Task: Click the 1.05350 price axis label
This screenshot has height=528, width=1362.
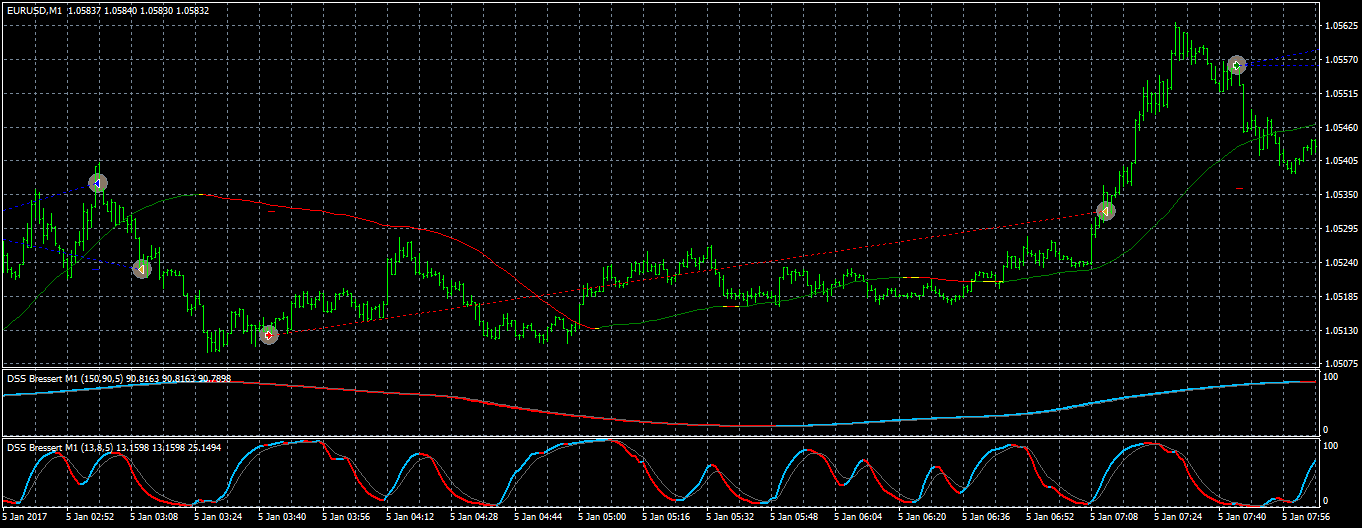Action: click(1340, 195)
